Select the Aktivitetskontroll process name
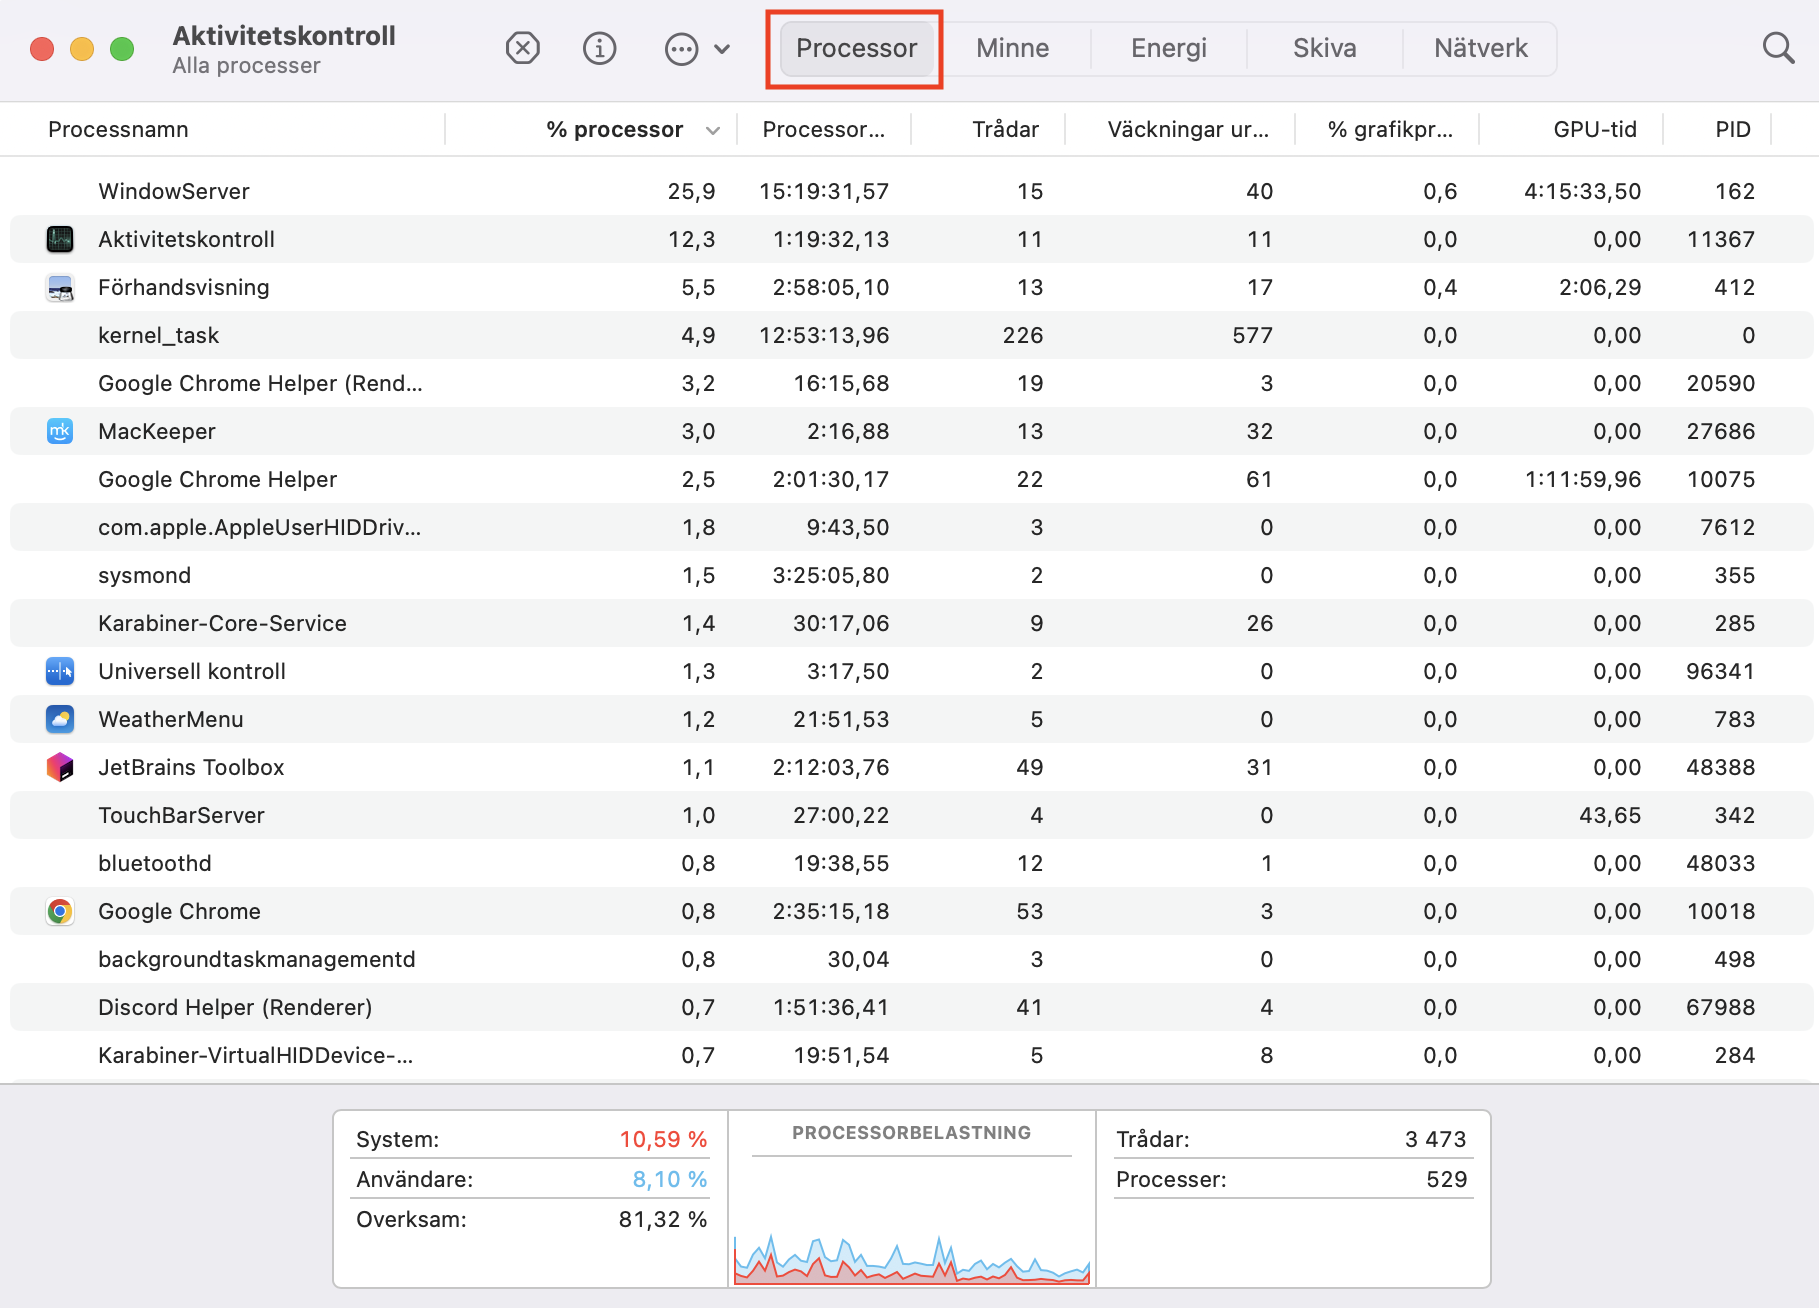Image resolution: width=1819 pixels, height=1308 pixels. tap(186, 239)
